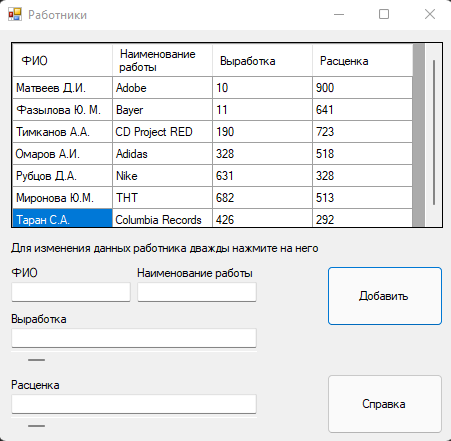
Task: Click the Выработка value 631
Action: tap(262, 176)
